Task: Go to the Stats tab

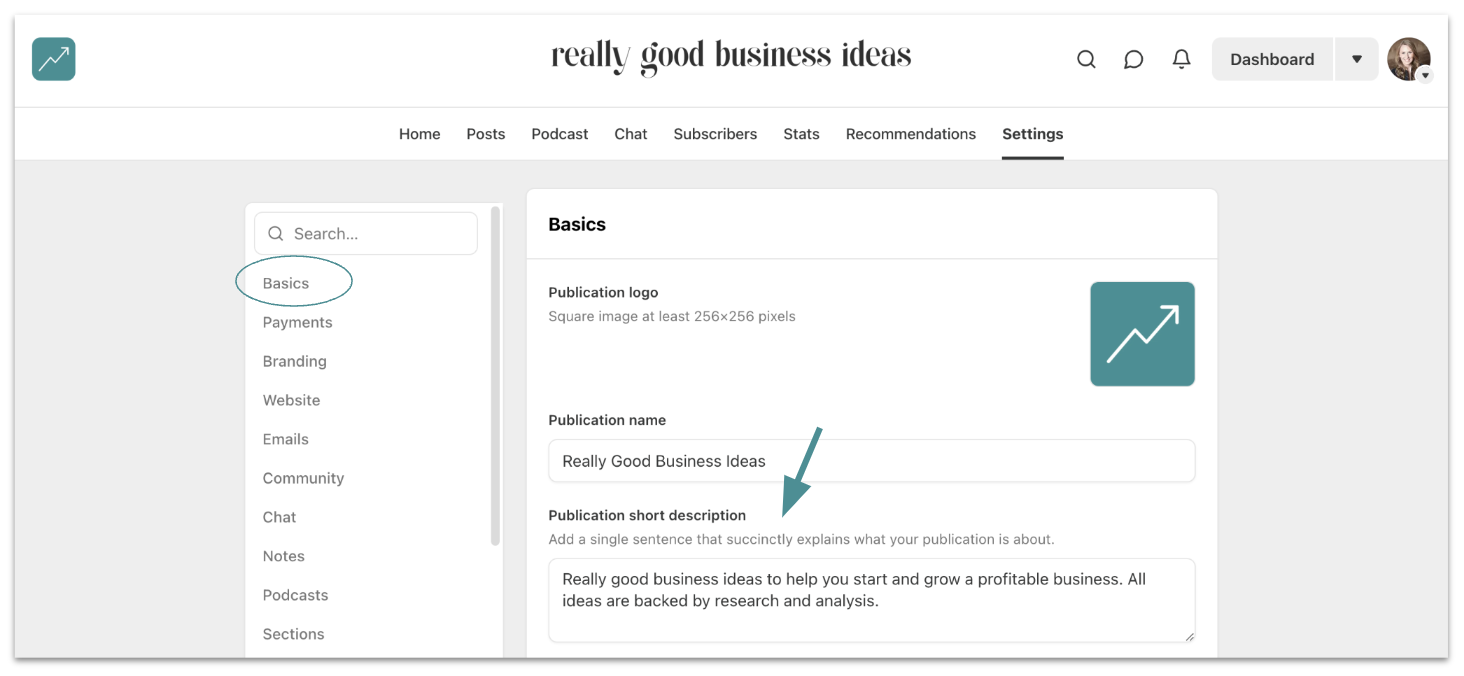Action: [x=801, y=134]
